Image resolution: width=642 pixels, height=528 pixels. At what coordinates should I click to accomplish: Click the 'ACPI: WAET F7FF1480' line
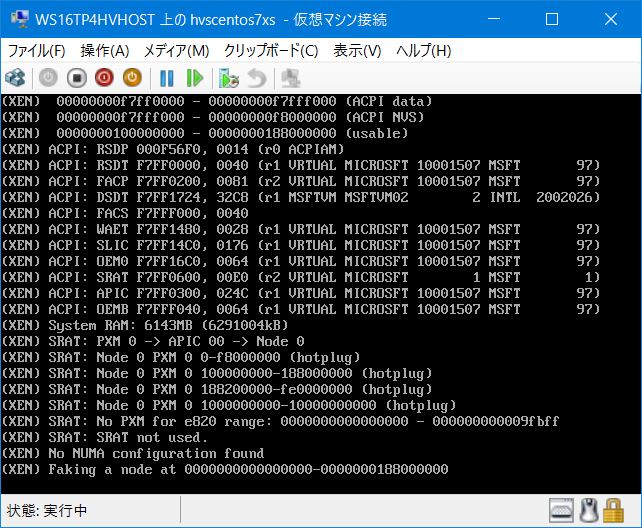tap(301, 229)
